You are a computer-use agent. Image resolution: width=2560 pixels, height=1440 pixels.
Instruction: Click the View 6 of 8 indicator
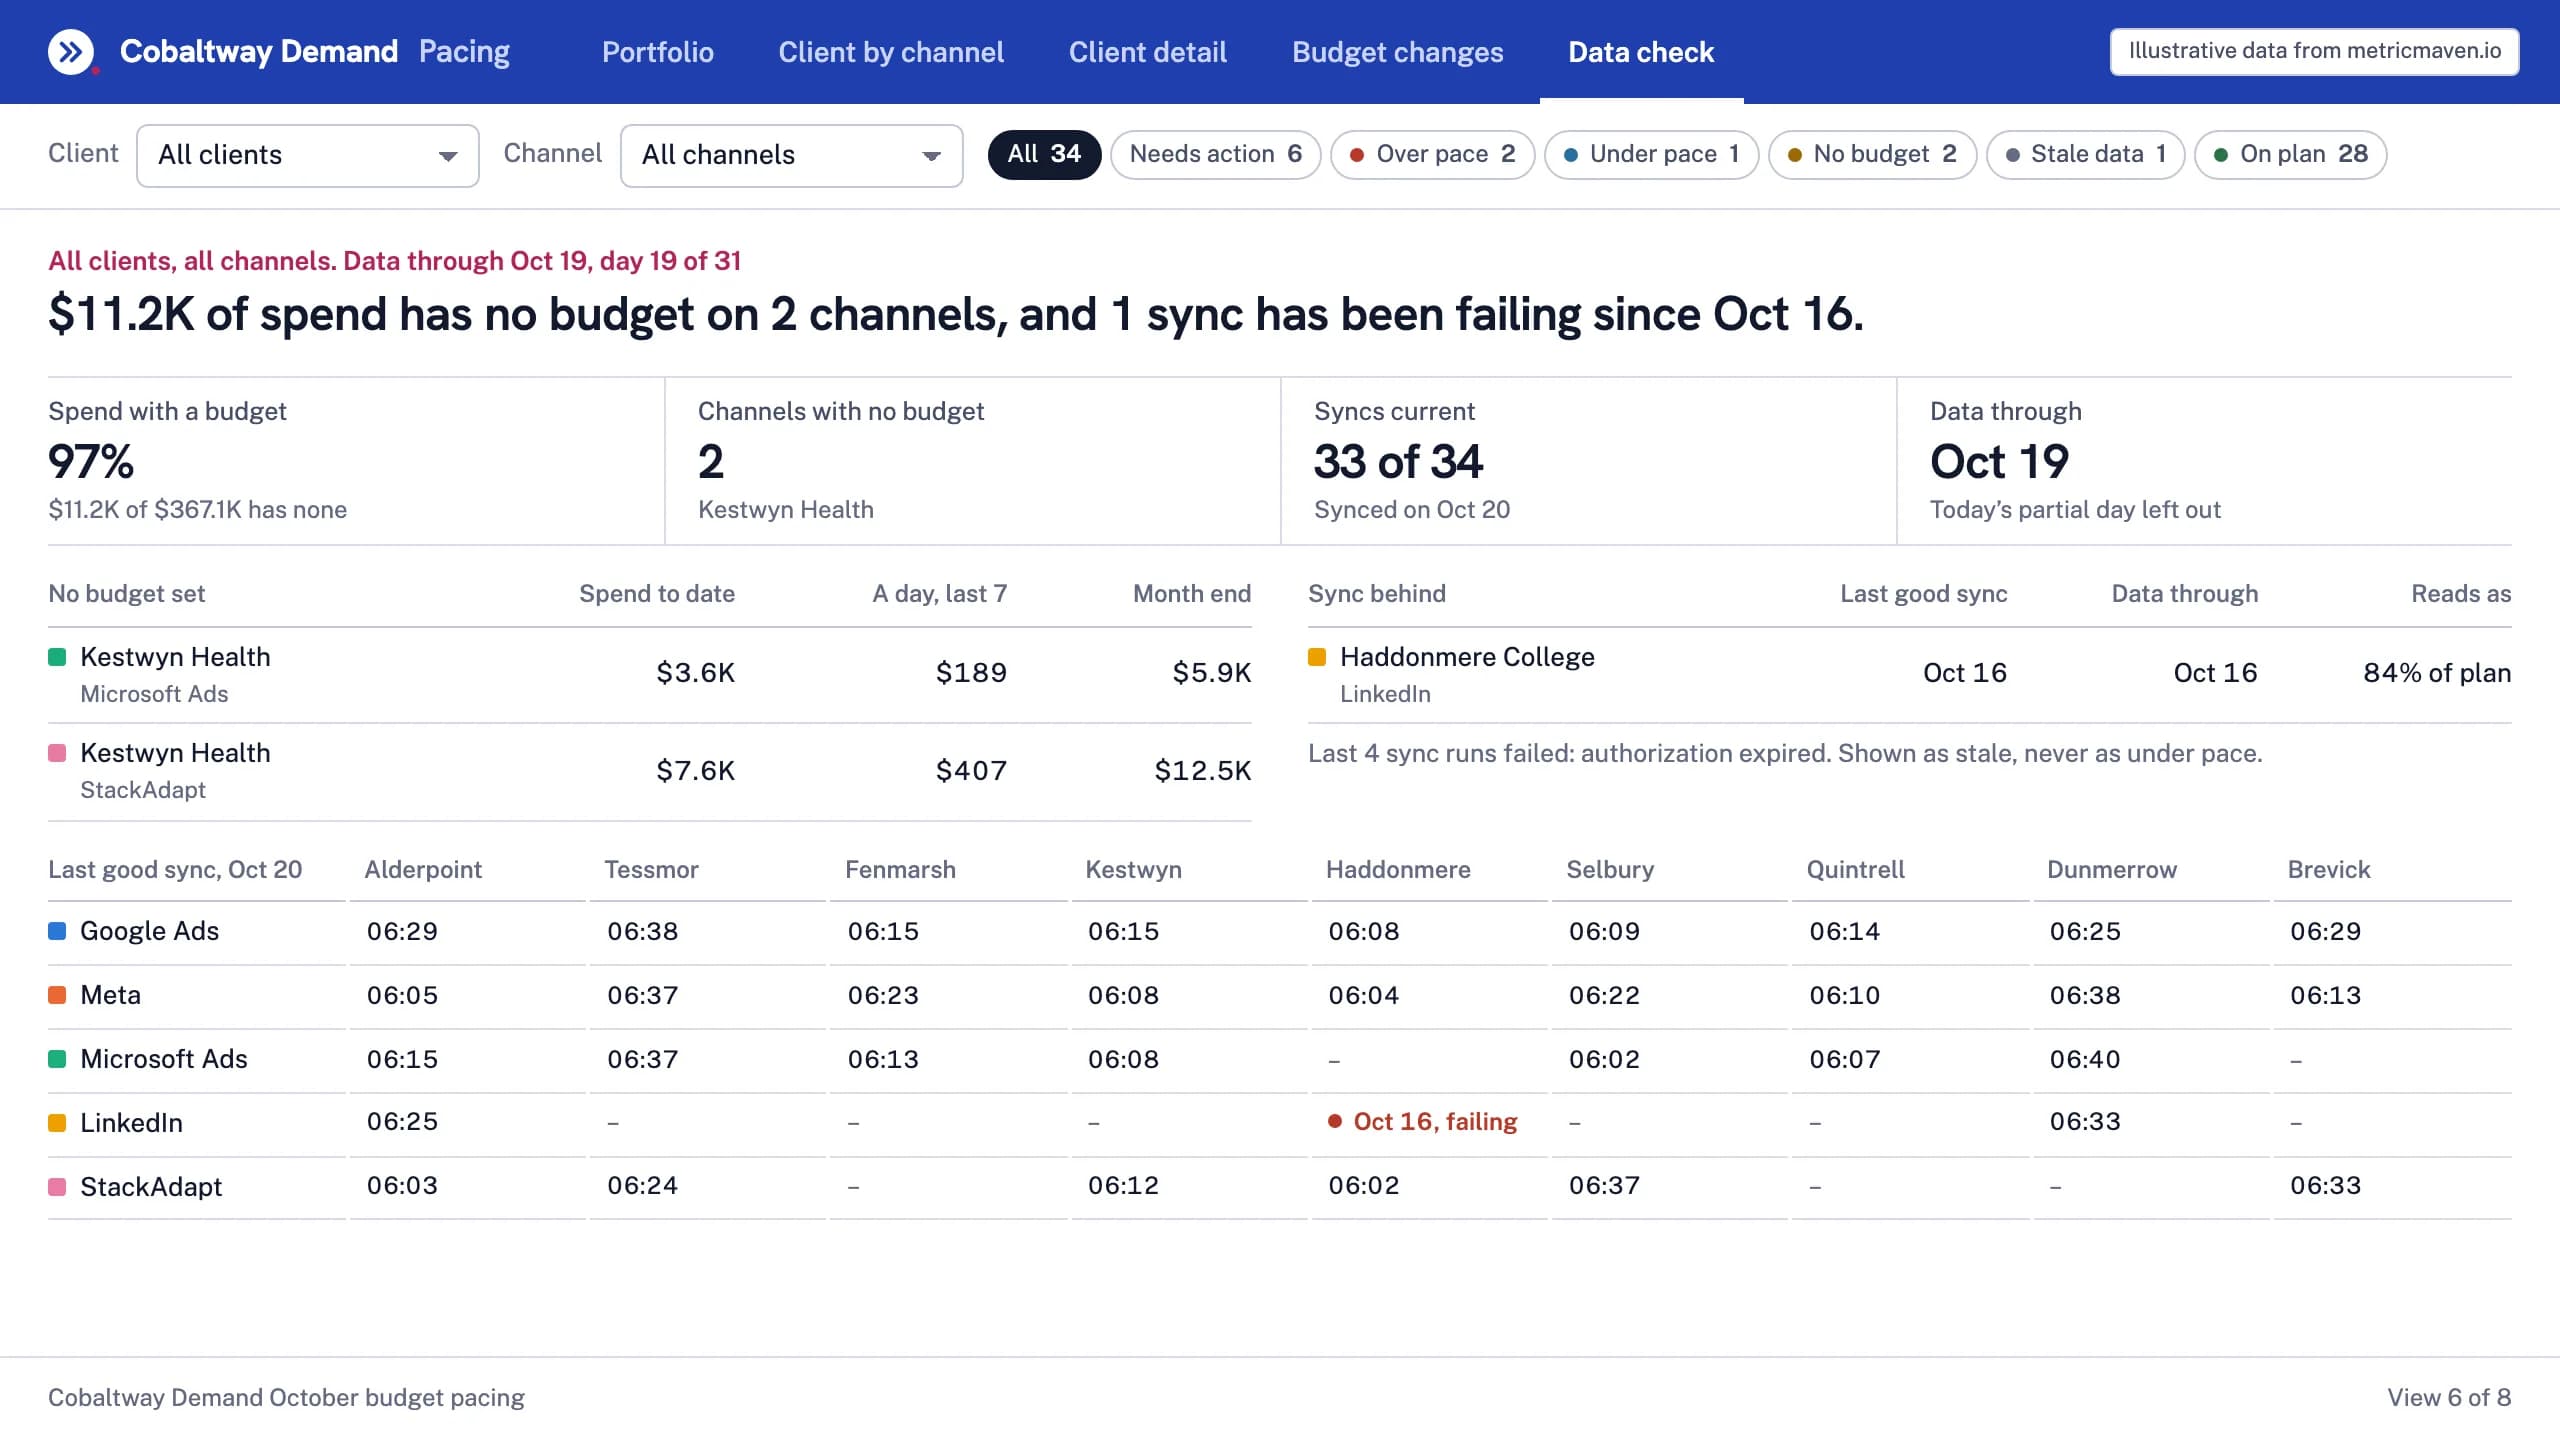pos(2449,1398)
